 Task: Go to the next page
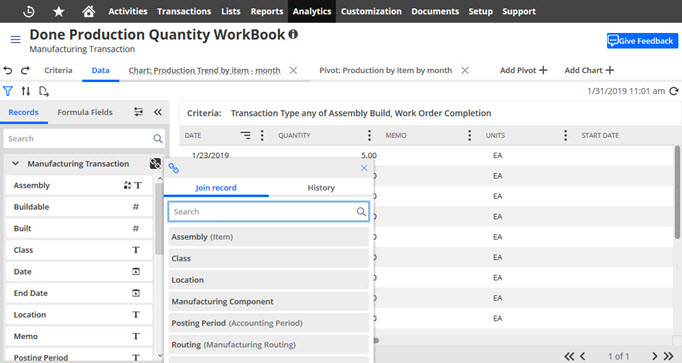655,356
